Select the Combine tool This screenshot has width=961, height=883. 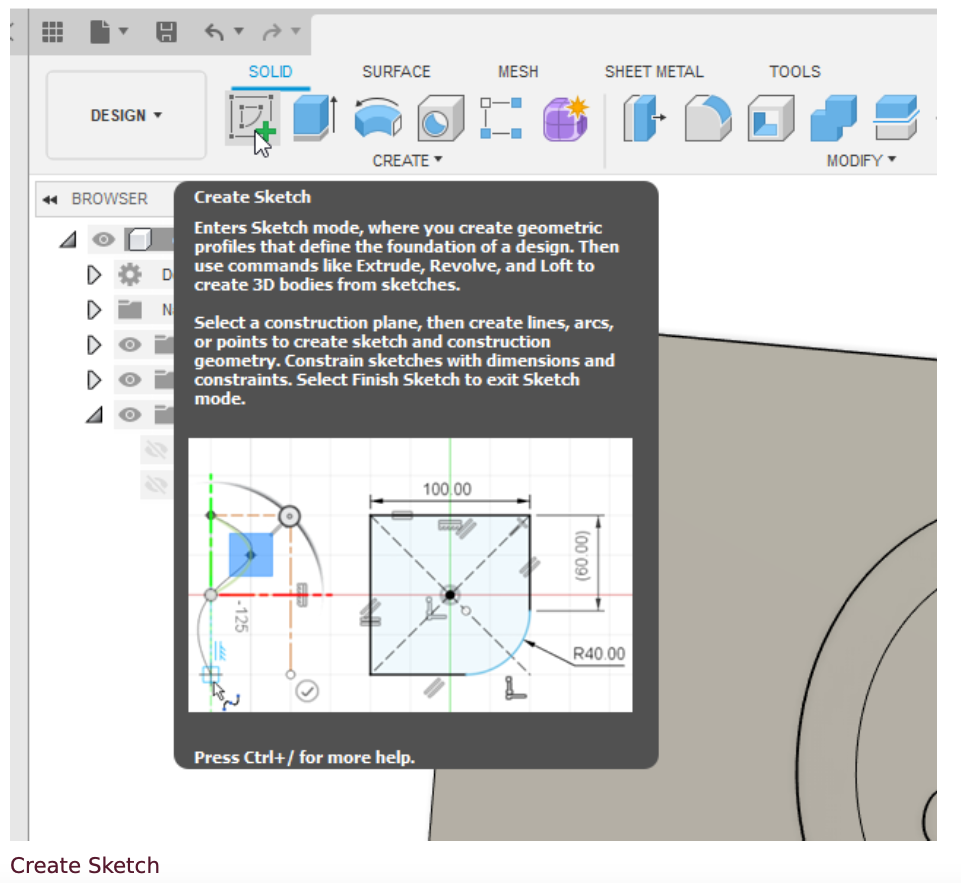(834, 118)
